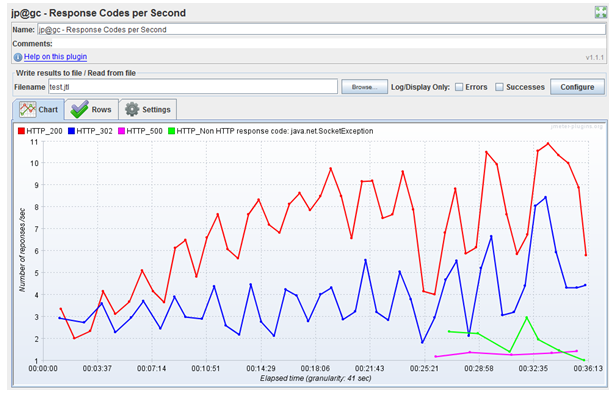Image resolution: width=615 pixels, height=393 pixels.
Task: Click the HTTP_500 legend label
Action: [145, 131]
